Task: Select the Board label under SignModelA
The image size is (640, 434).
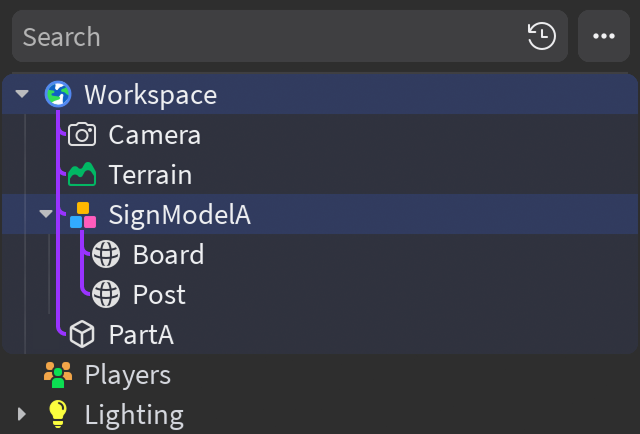Action: 168,255
